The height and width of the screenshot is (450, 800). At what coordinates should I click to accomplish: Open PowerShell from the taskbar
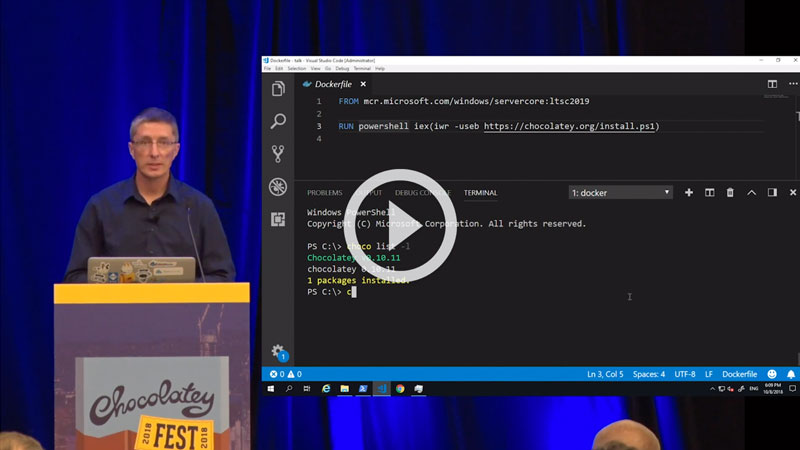coord(363,389)
